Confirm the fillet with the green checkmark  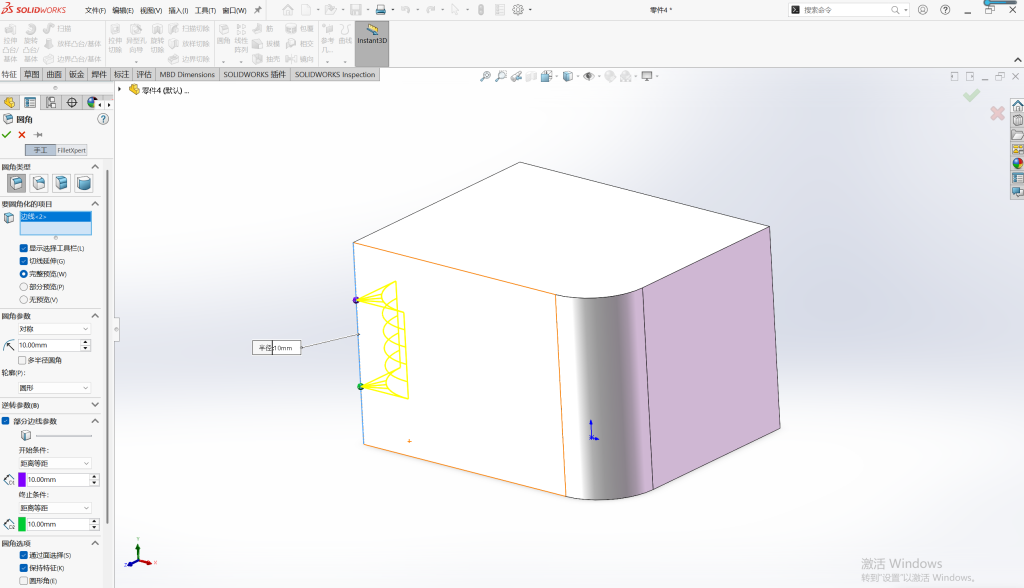[7, 135]
